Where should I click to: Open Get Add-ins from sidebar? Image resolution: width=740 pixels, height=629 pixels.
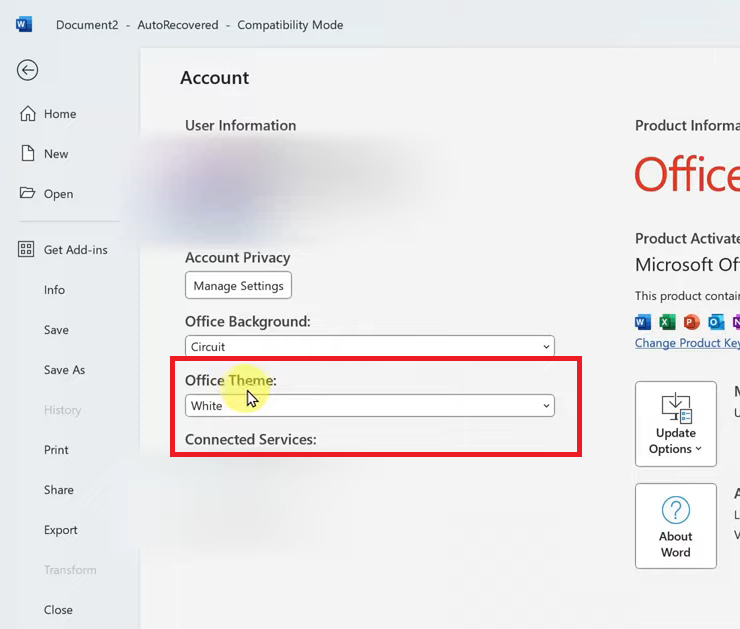click(76, 250)
